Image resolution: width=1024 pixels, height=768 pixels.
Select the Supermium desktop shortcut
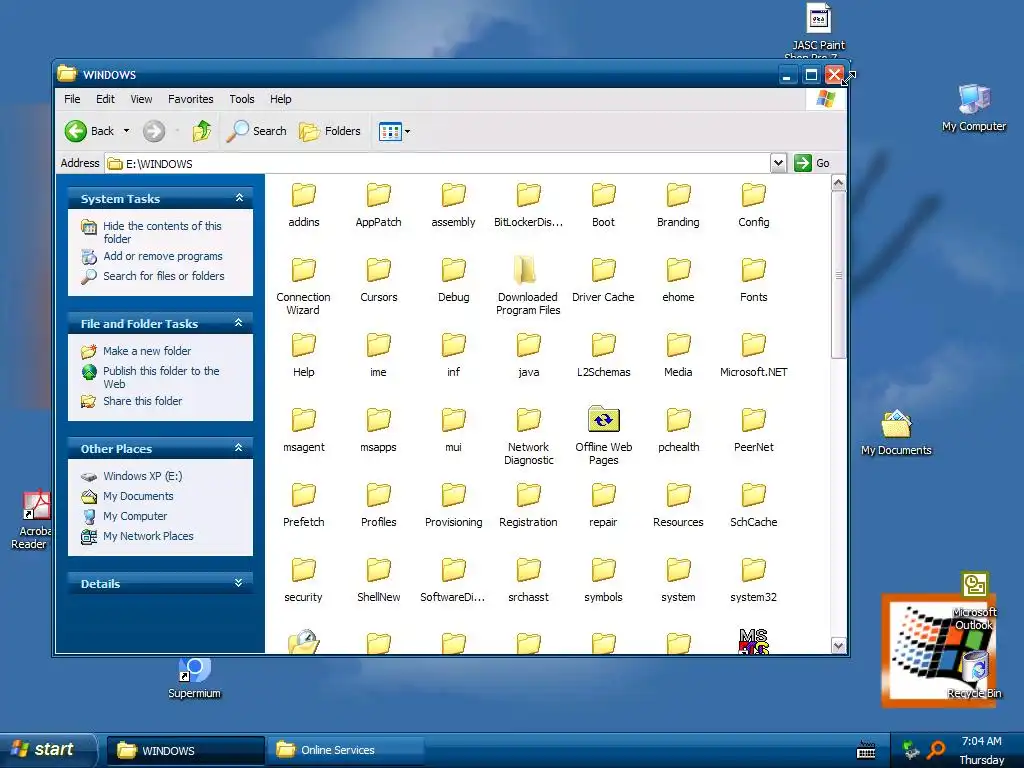tap(195, 679)
